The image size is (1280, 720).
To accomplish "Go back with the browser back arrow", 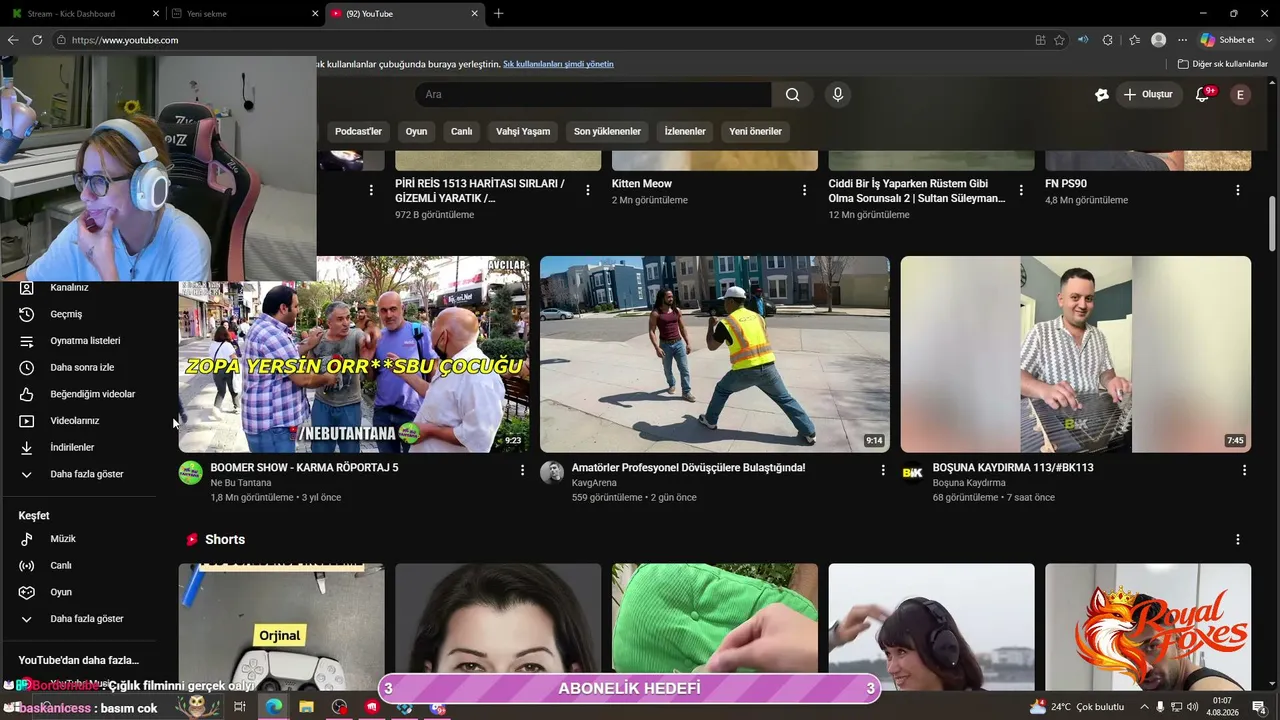I will click(12, 40).
